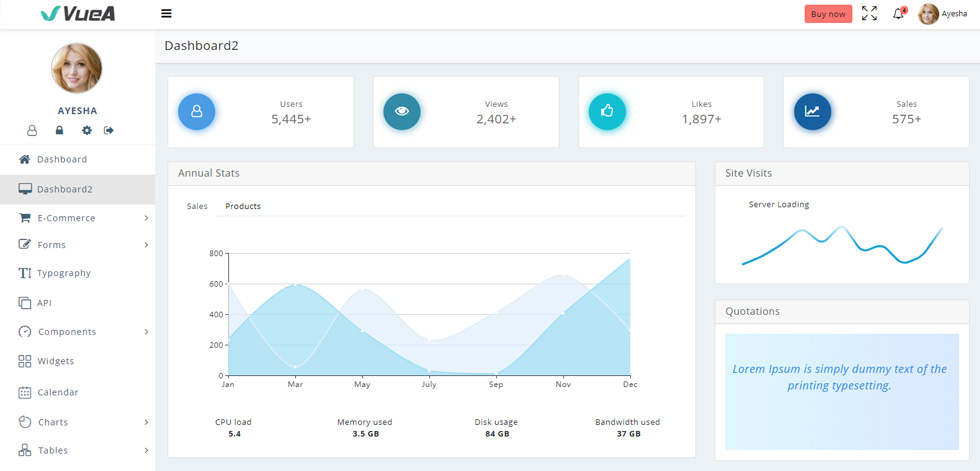Click the AYESHA name in sidebar

(78, 111)
